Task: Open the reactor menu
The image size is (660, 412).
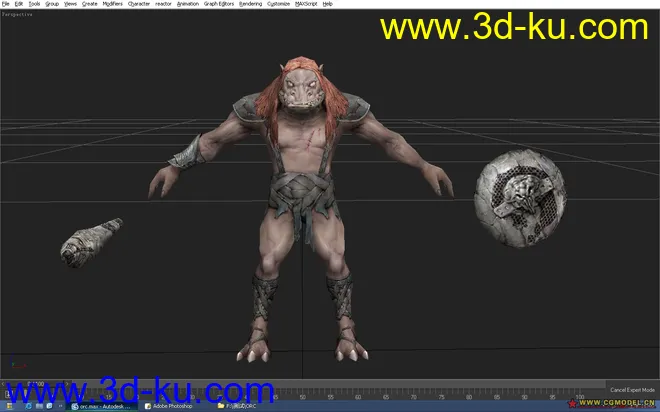Action: [x=163, y=4]
